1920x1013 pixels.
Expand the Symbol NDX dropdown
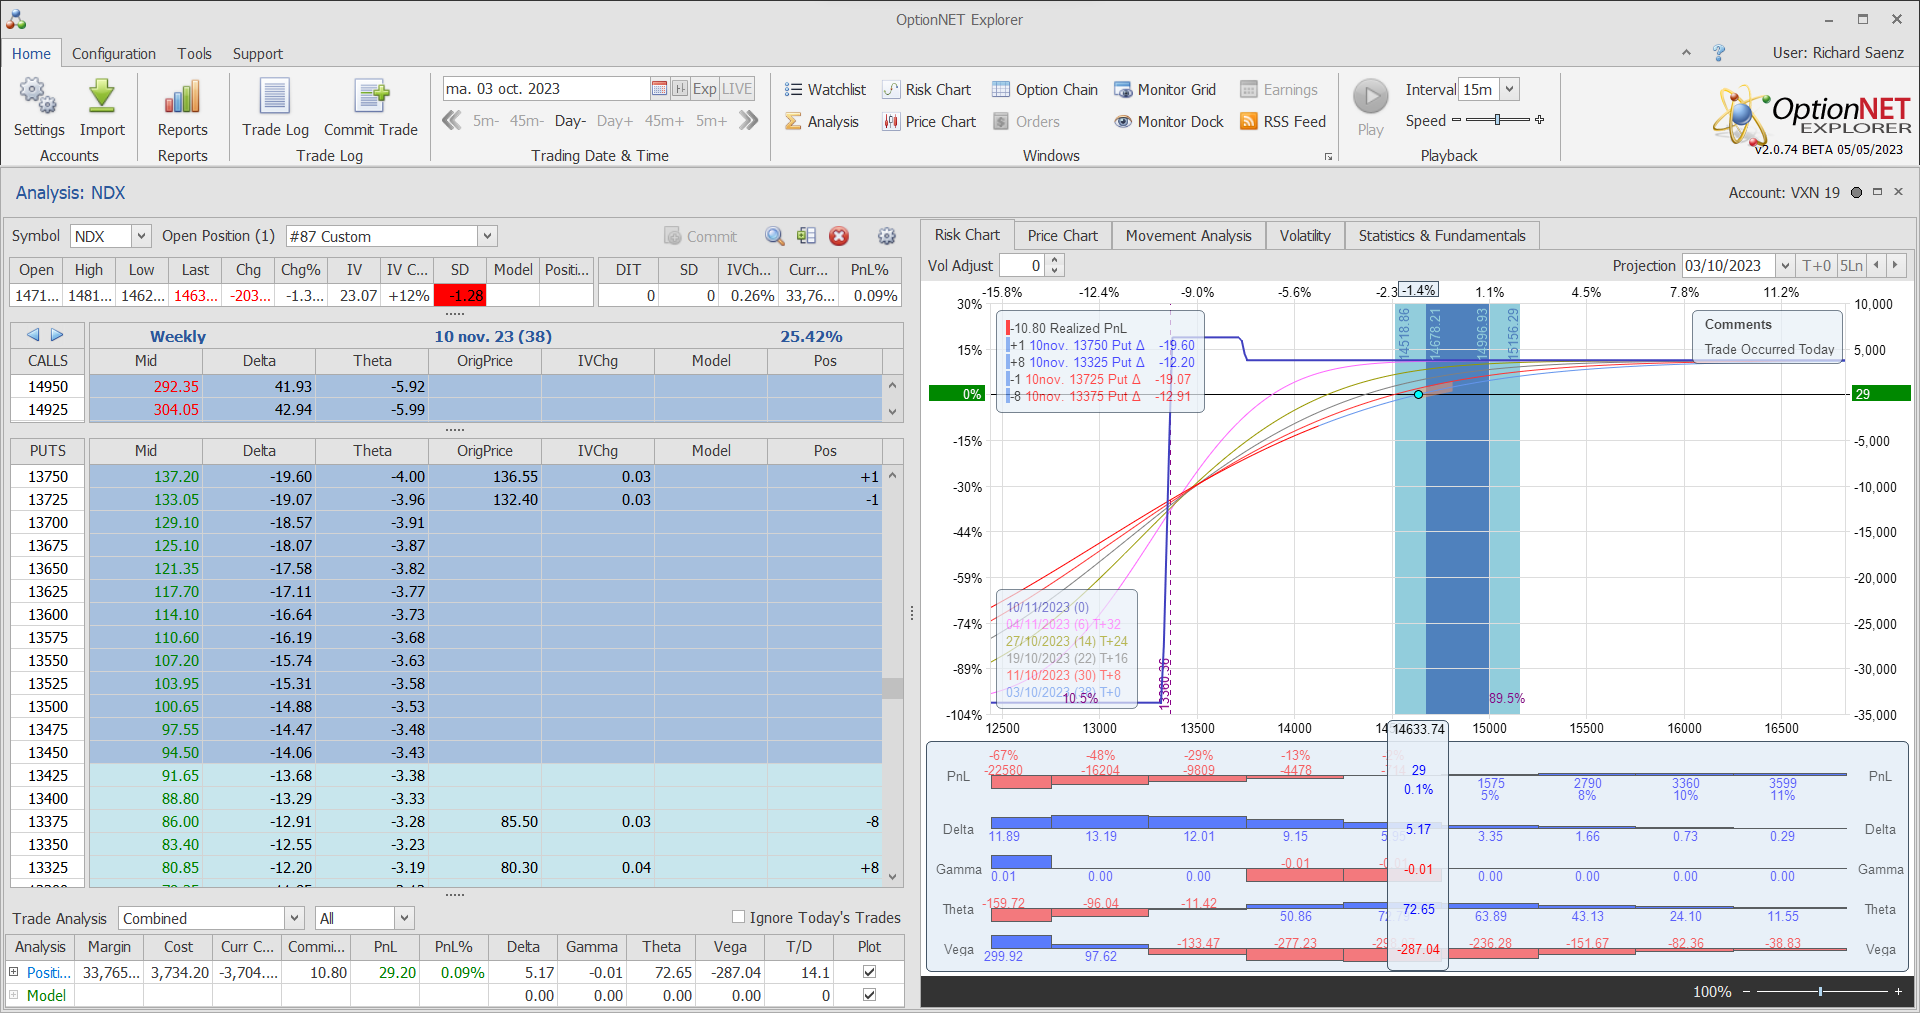point(141,236)
